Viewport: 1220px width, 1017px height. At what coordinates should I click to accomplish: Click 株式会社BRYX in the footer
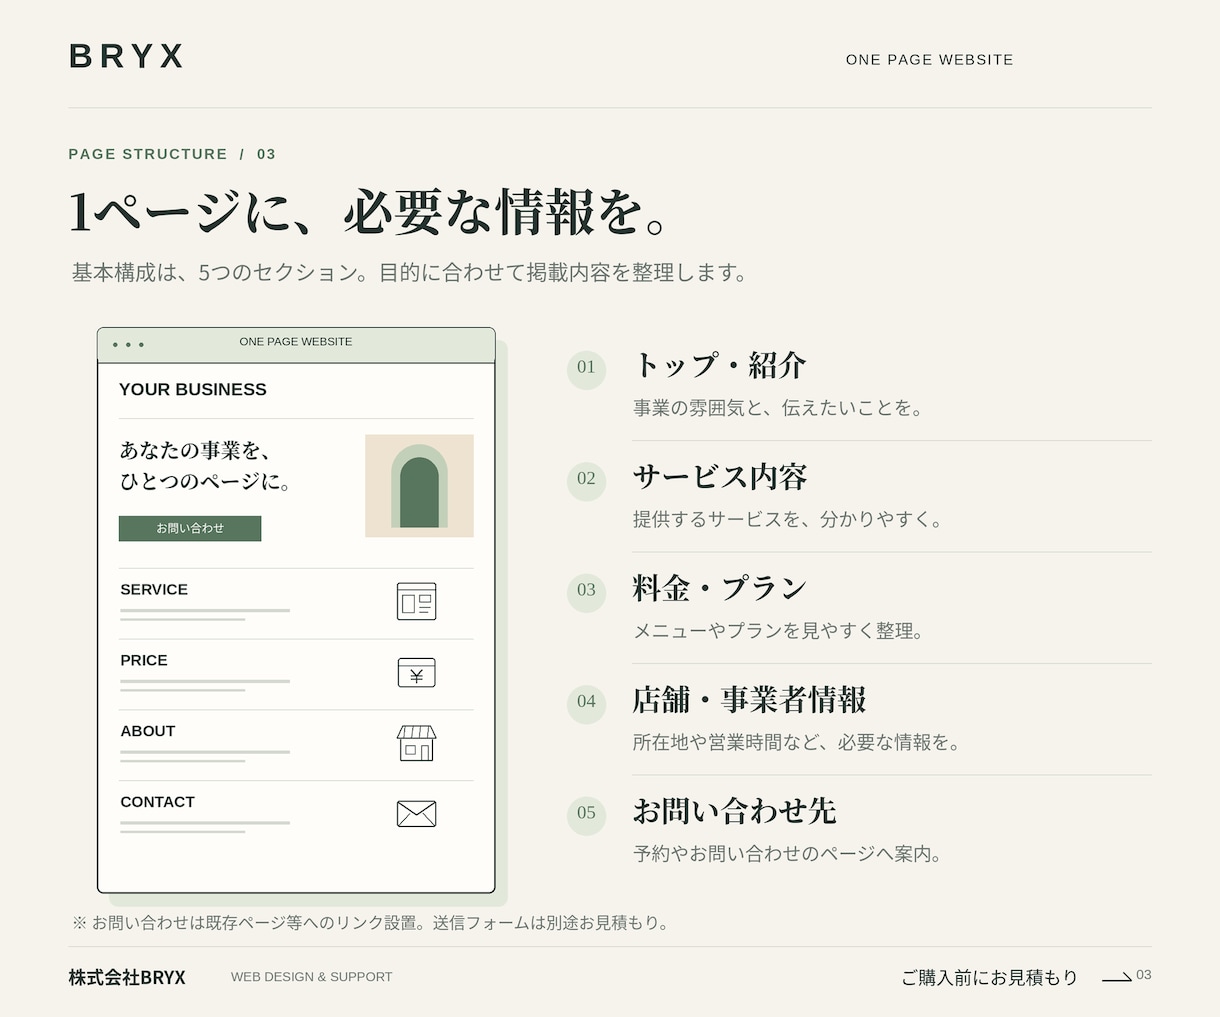[x=127, y=977]
